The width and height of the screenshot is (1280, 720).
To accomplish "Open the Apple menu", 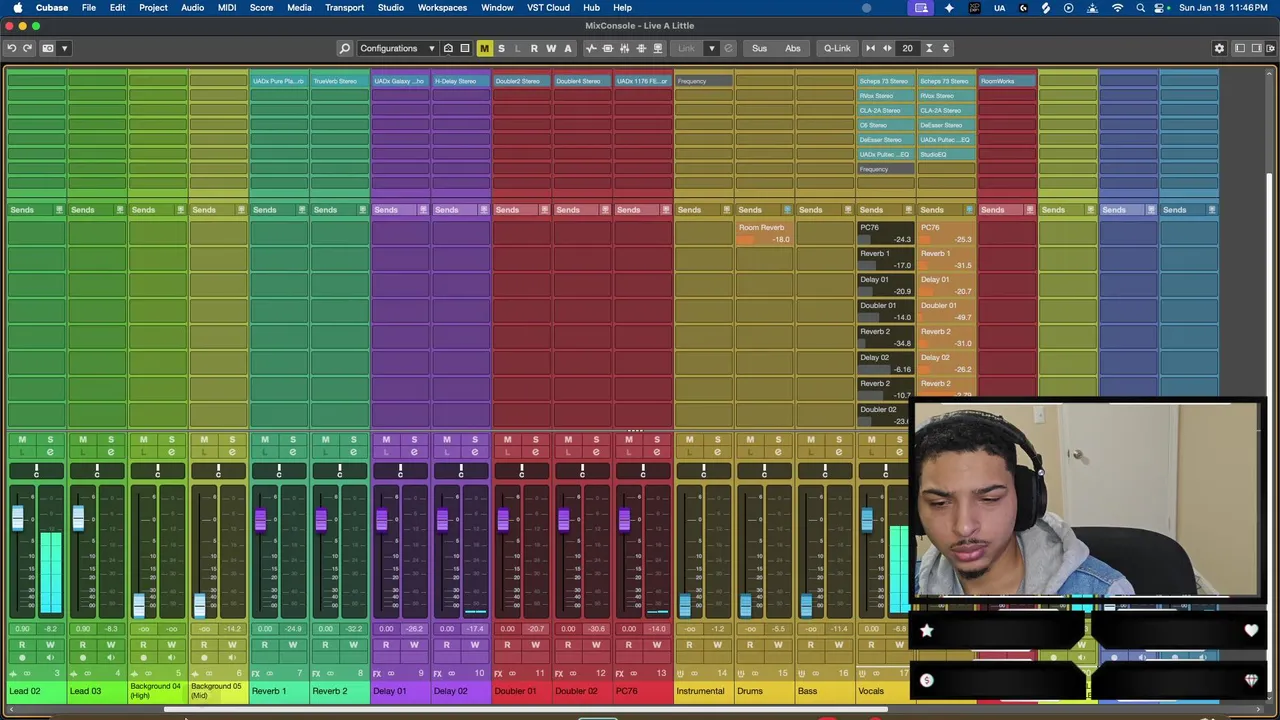I will [17, 8].
